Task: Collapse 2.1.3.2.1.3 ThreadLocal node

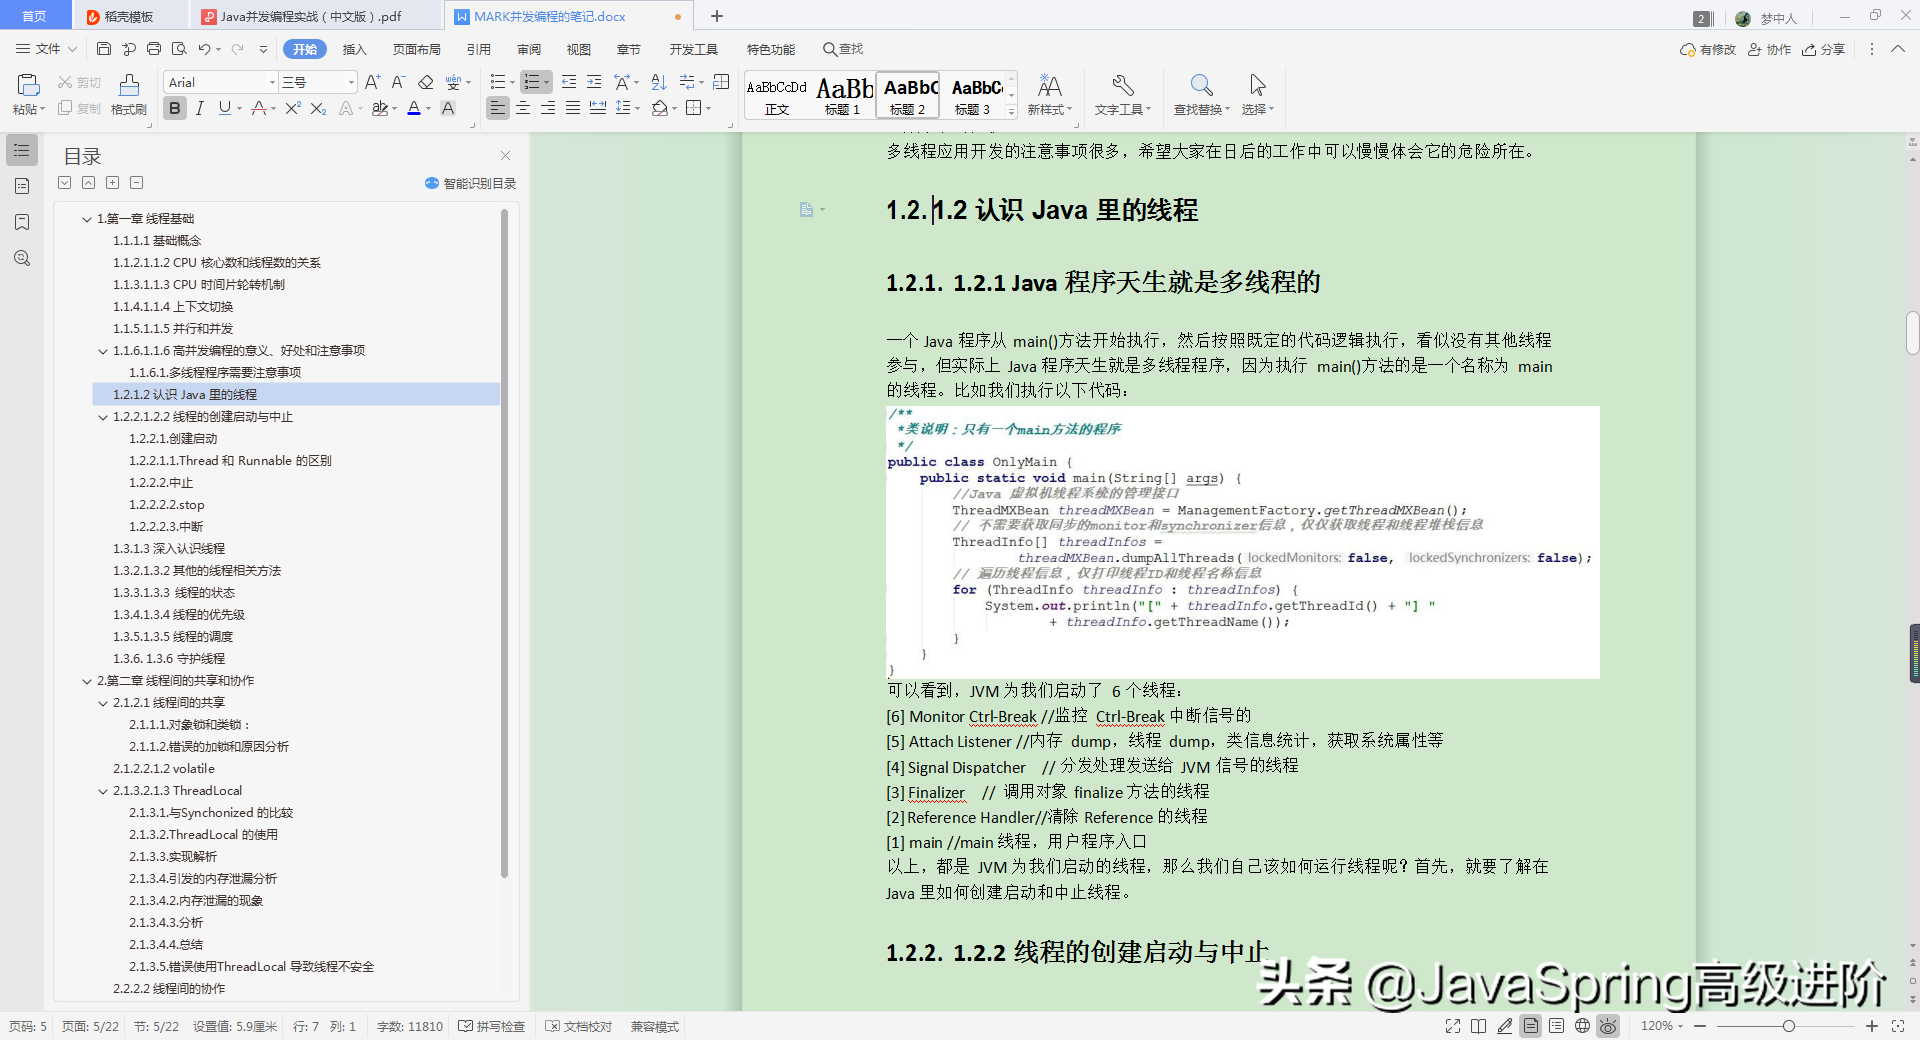Action: click(103, 791)
